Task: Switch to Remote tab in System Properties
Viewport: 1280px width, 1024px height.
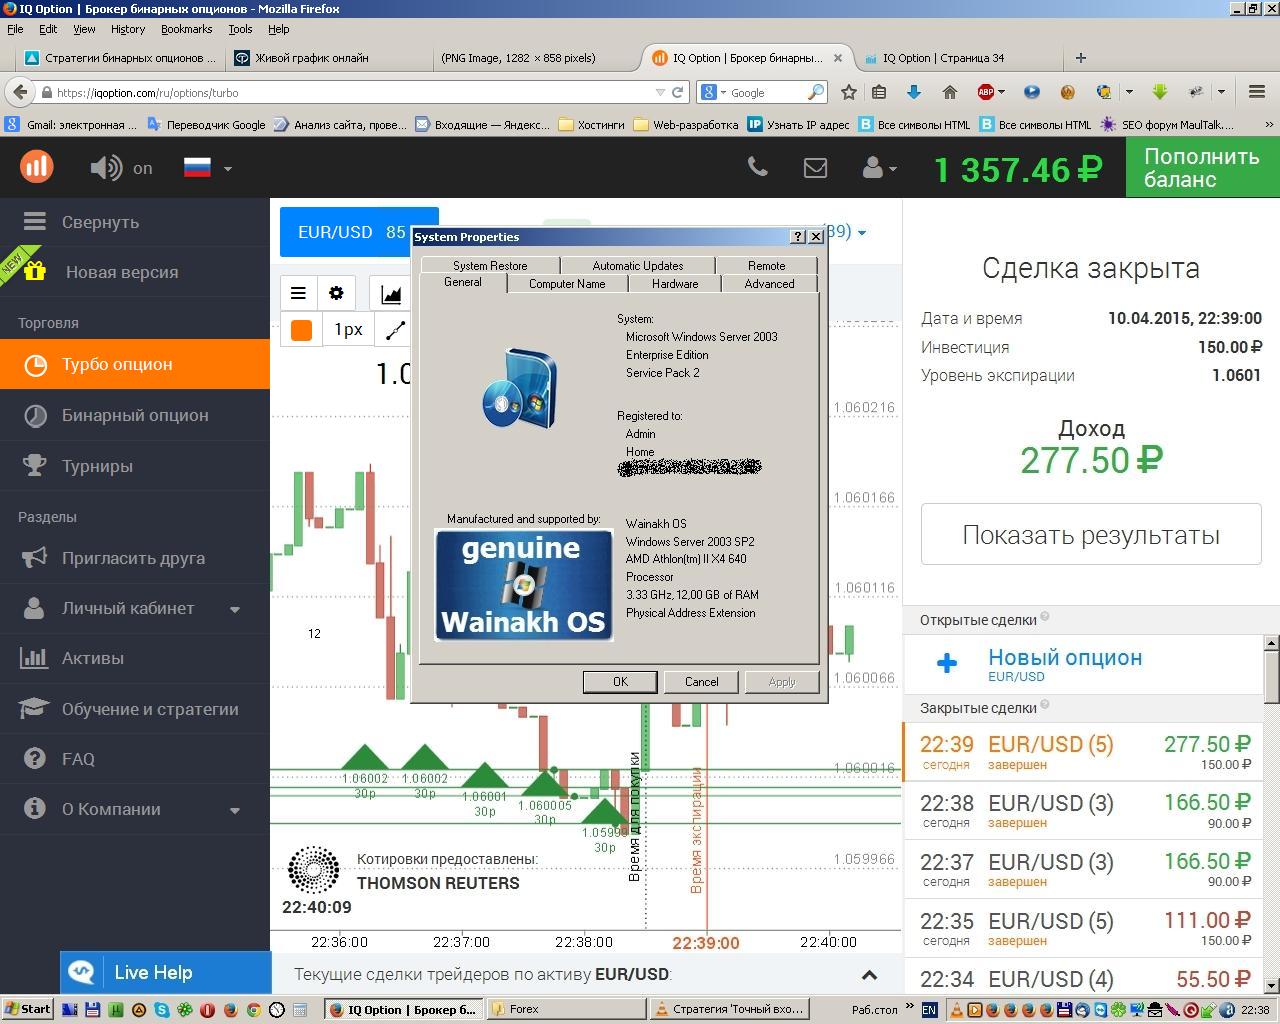Action: [x=767, y=265]
